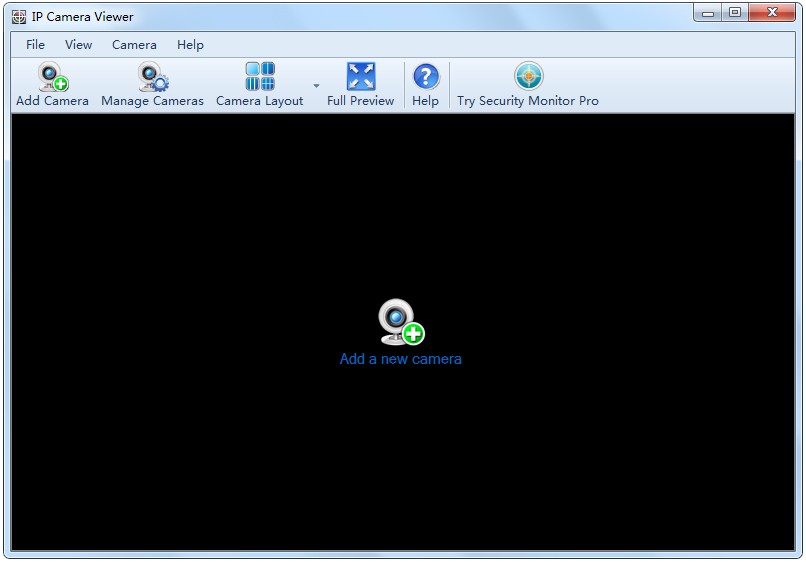This screenshot has height=562, width=806.
Task: Open the Help menu in the menu bar
Action: pyautogui.click(x=190, y=44)
